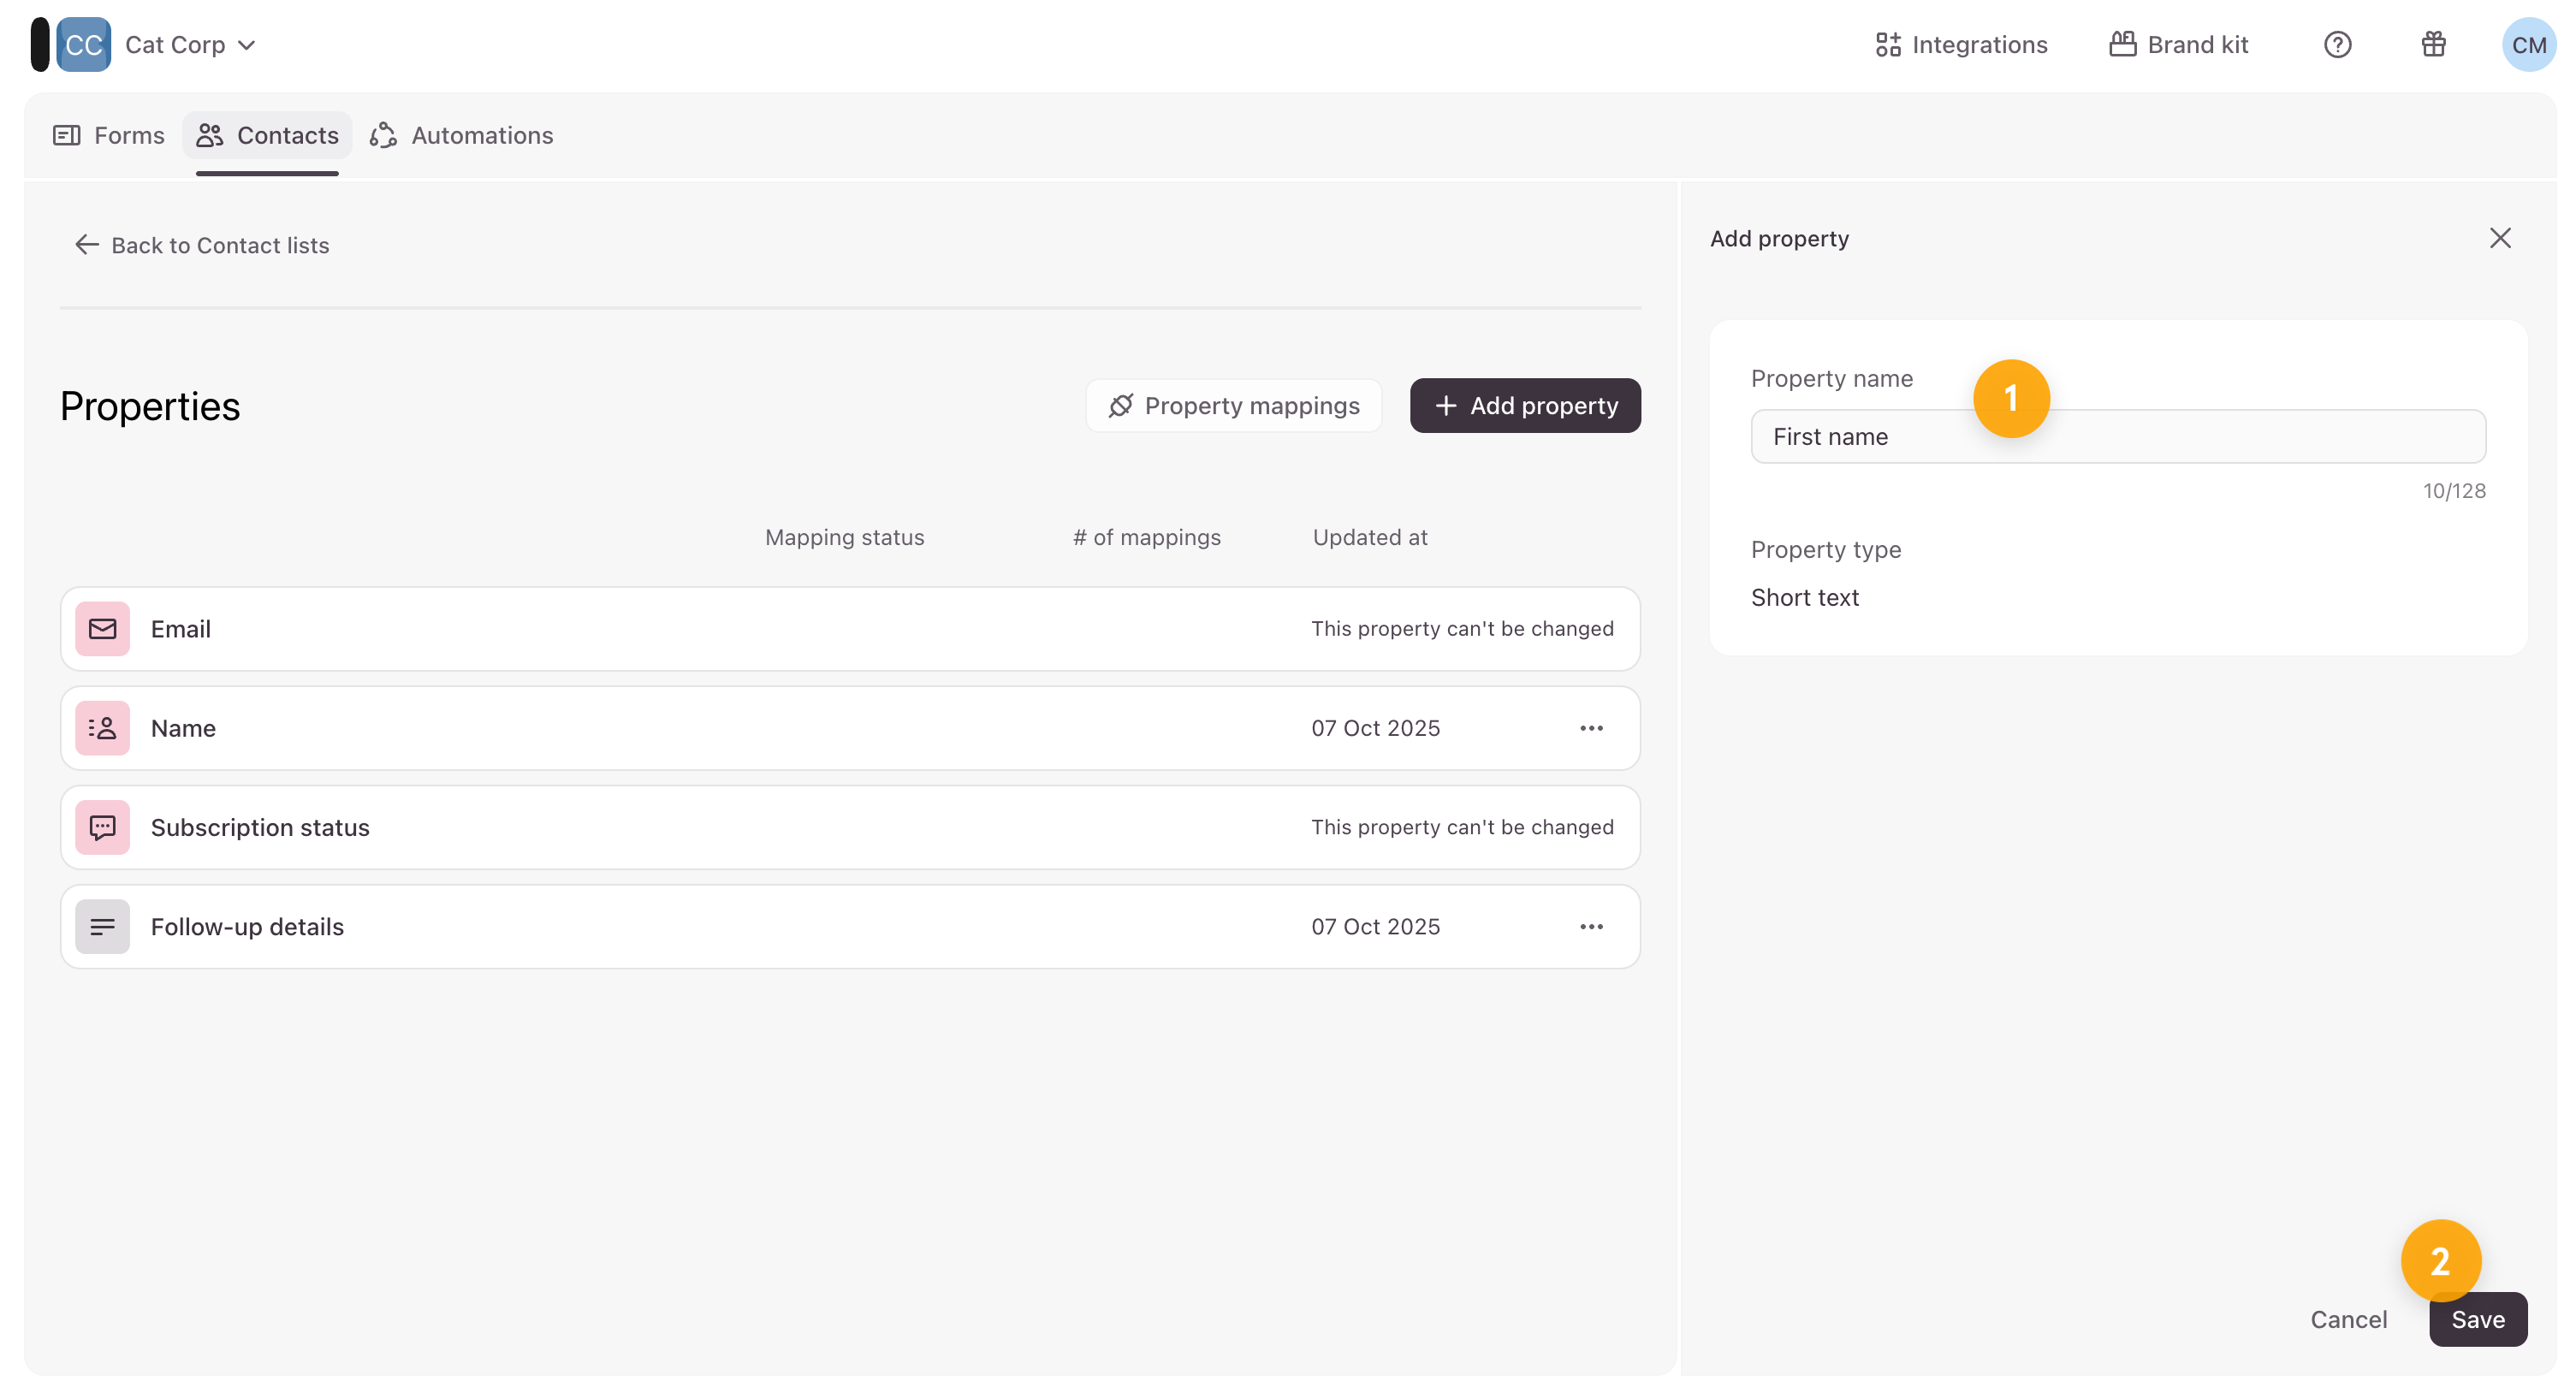Open more options for Name property
The image size is (2576, 1393).
pyautogui.click(x=1591, y=728)
